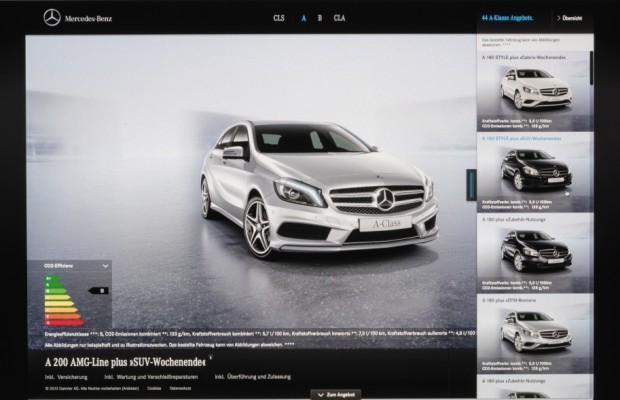Click the A 200 AMG-Line plus SUV-Wochenende heading
This screenshot has width=620, height=400.
pos(125,362)
